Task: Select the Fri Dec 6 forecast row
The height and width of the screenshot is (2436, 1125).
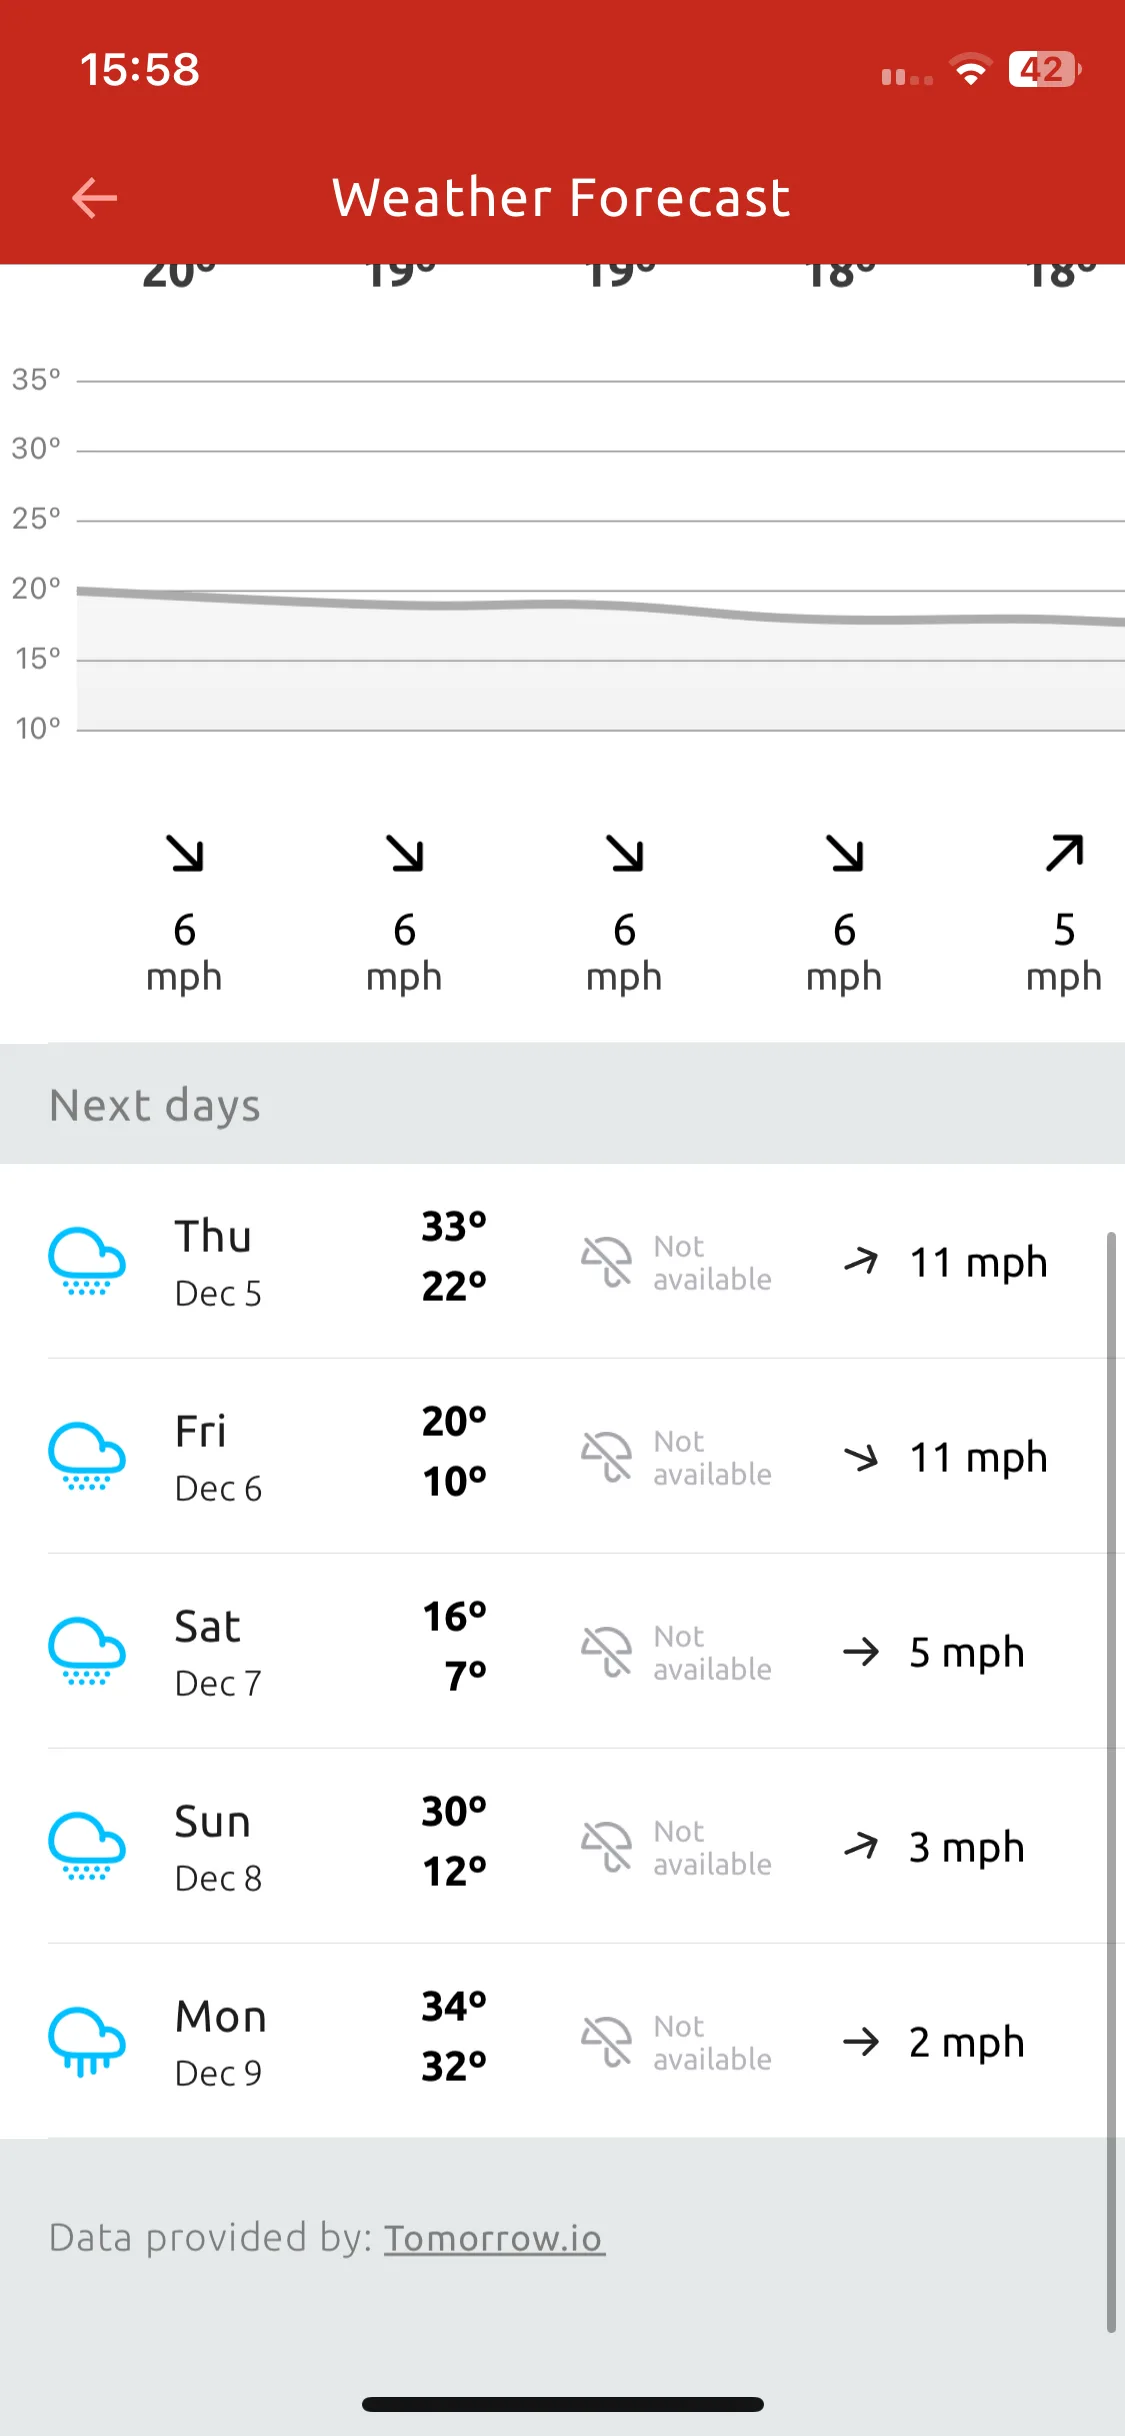Action: tap(562, 1456)
